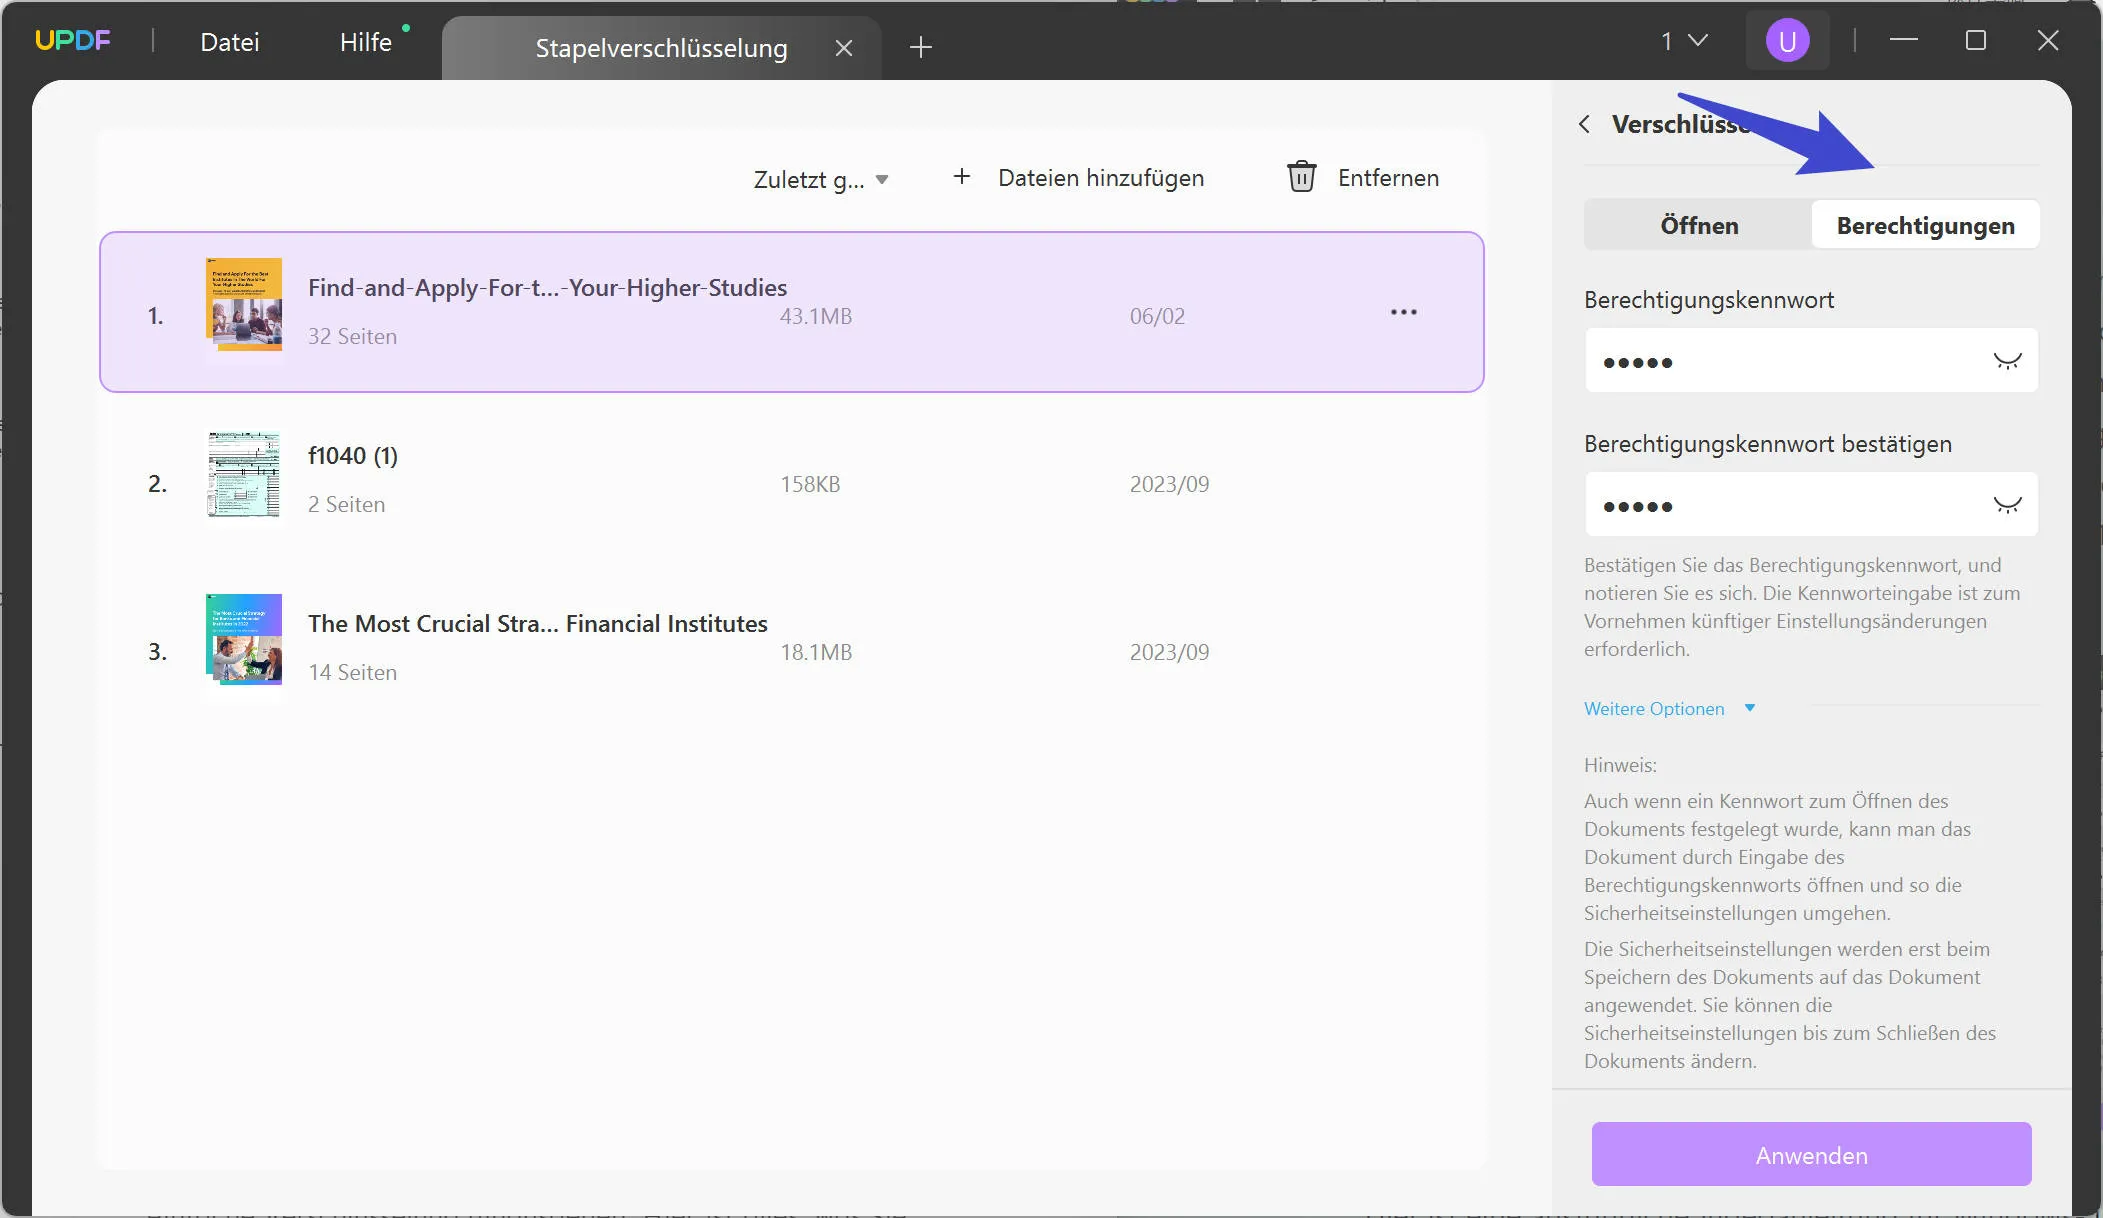Click three-dot menu on first document
Viewport: 2103px width, 1218px height.
(x=1403, y=312)
